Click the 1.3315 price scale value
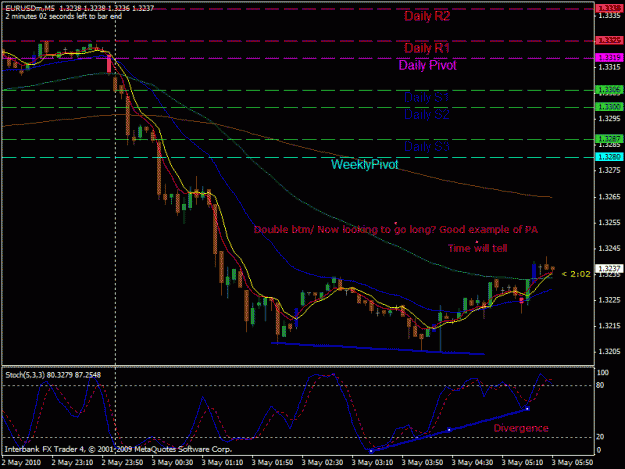Image resolution: width=625 pixels, height=469 pixels. [x=609, y=67]
